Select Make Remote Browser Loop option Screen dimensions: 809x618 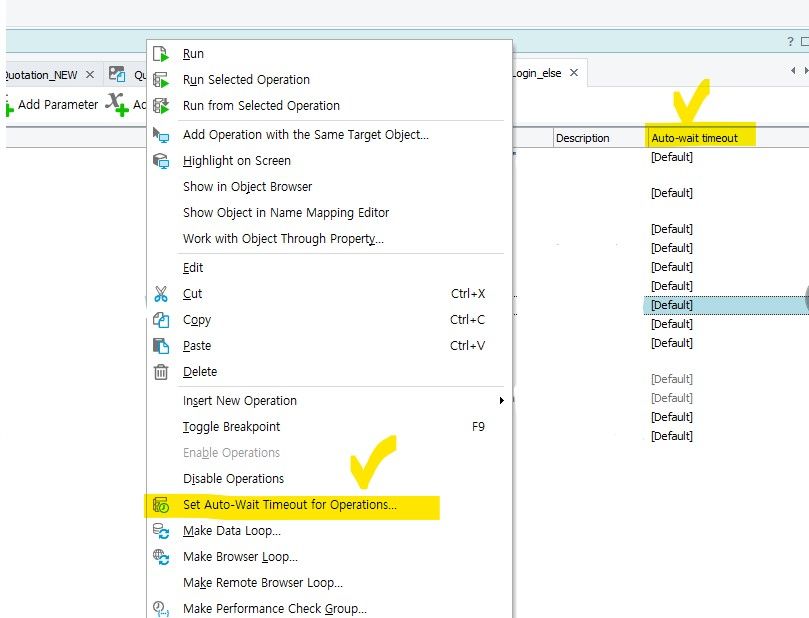coord(262,583)
